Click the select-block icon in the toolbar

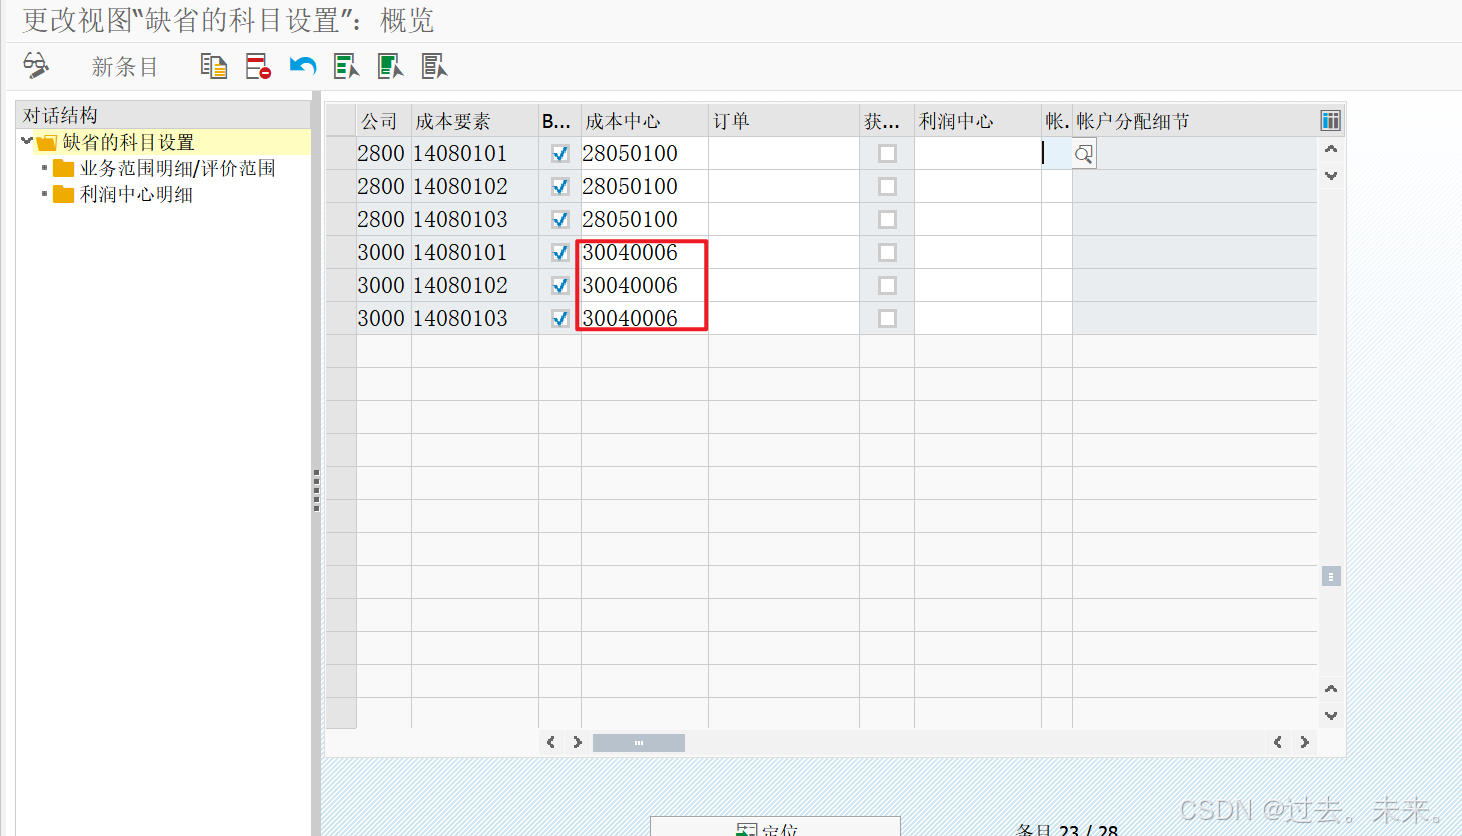[x=390, y=66]
